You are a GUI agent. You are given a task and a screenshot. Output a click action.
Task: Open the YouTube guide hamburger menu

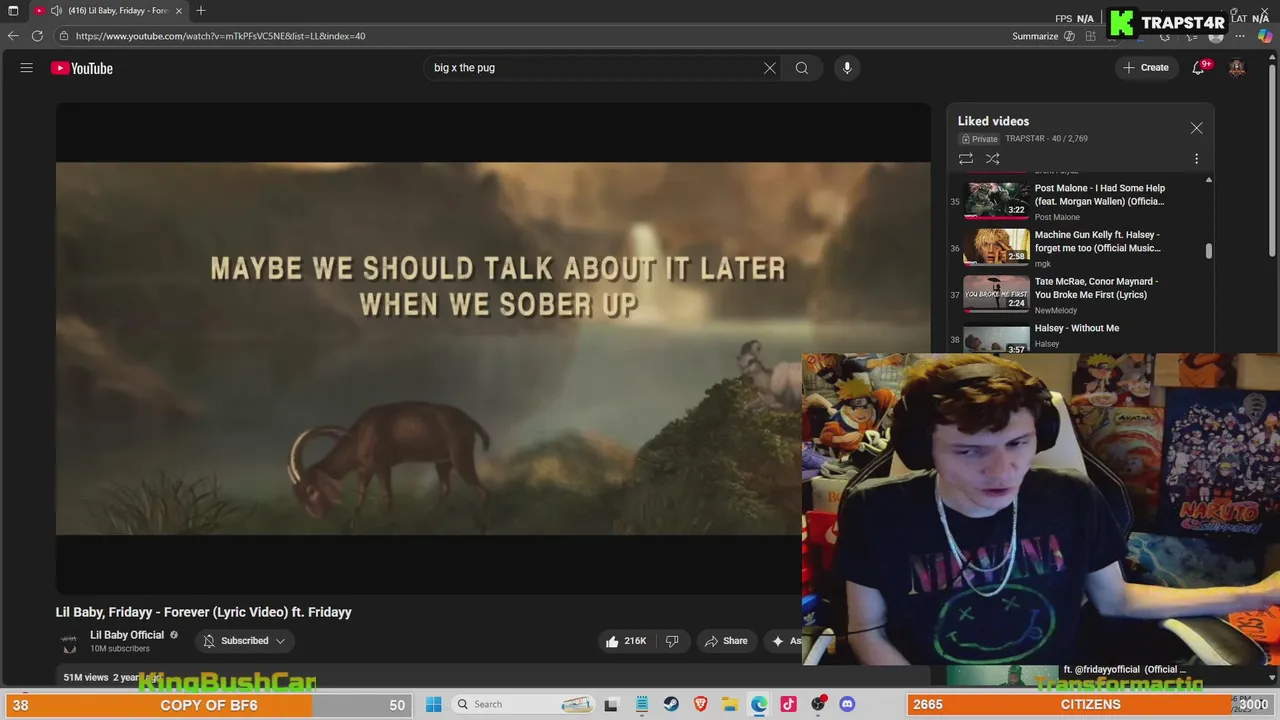(x=27, y=68)
